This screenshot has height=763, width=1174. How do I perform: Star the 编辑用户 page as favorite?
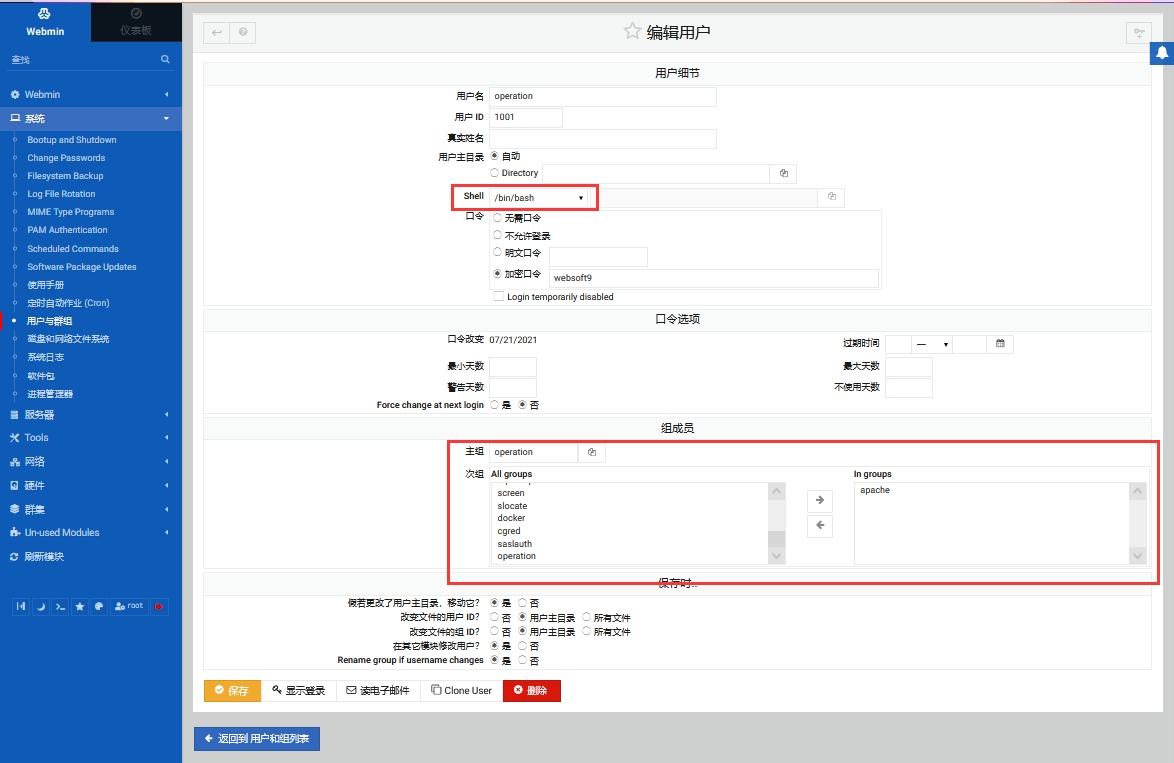(x=632, y=32)
